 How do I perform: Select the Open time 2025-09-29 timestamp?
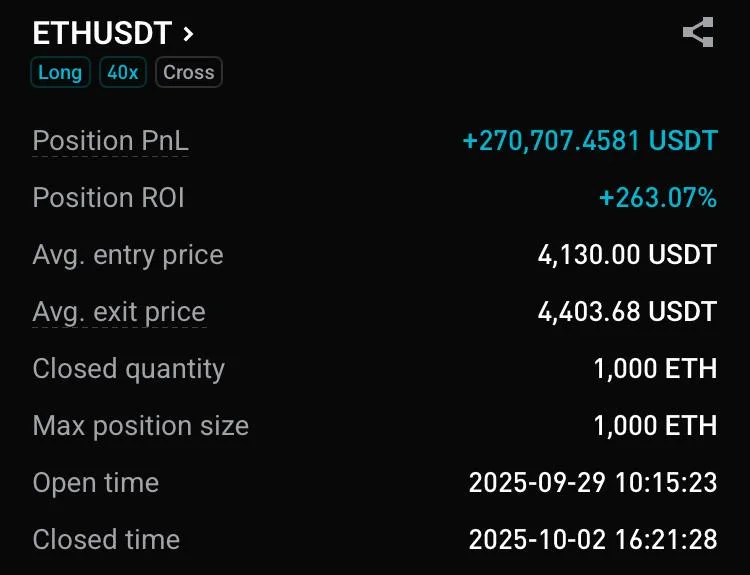pos(593,483)
